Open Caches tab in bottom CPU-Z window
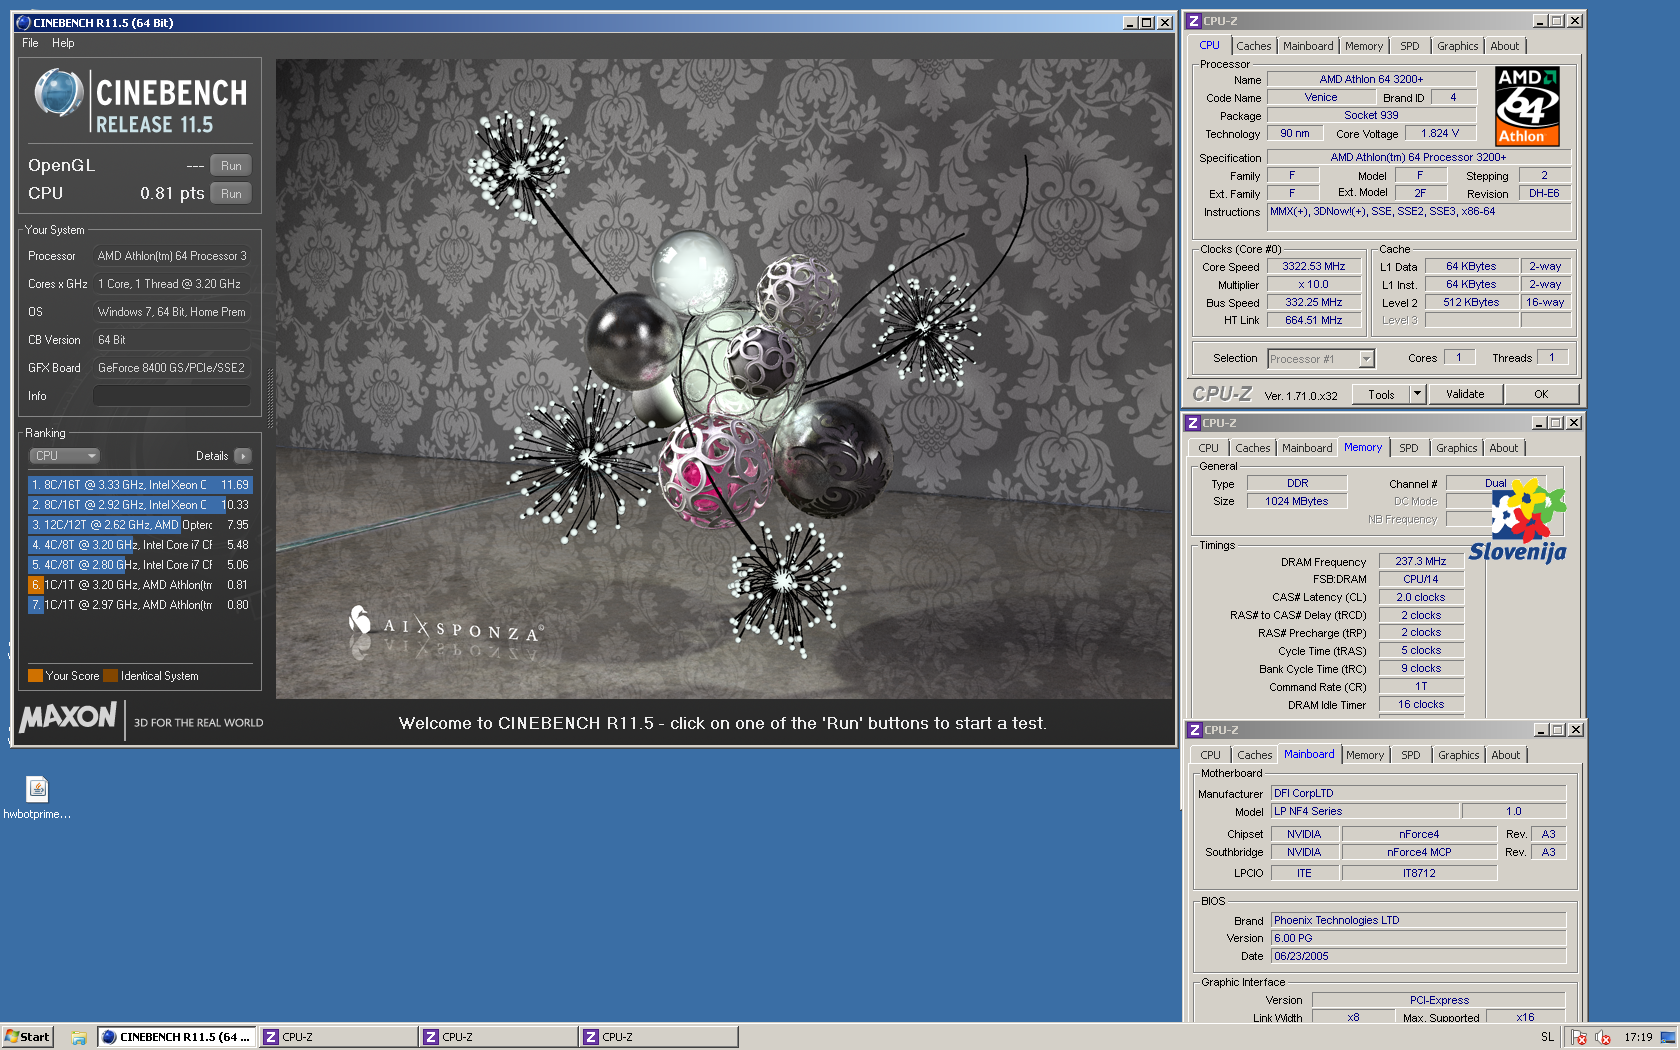 click(1254, 755)
